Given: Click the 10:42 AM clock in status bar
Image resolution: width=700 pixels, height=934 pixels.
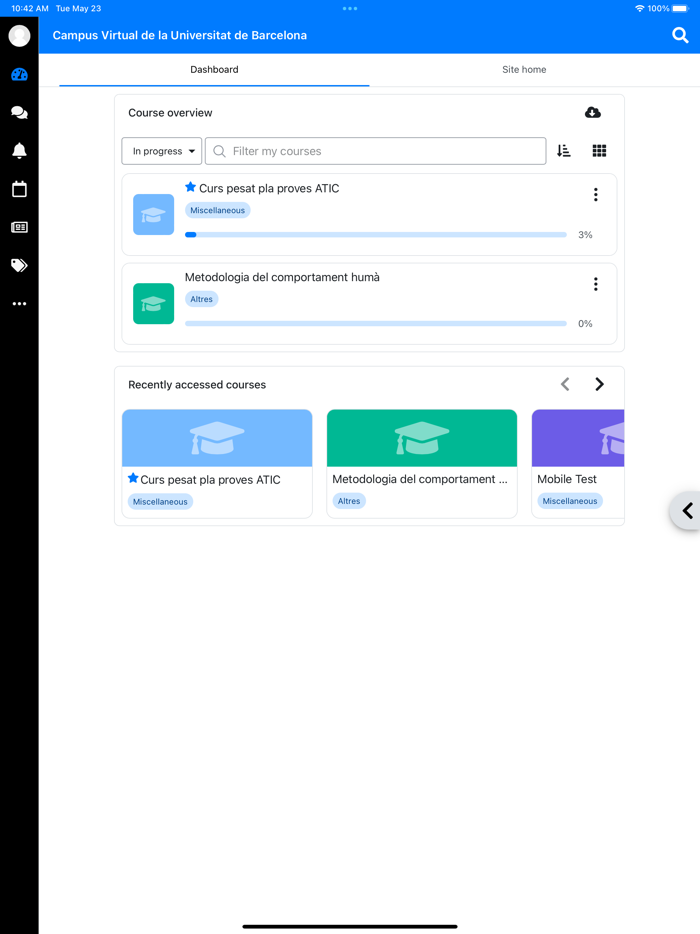Looking at the screenshot, I should [30, 8].
